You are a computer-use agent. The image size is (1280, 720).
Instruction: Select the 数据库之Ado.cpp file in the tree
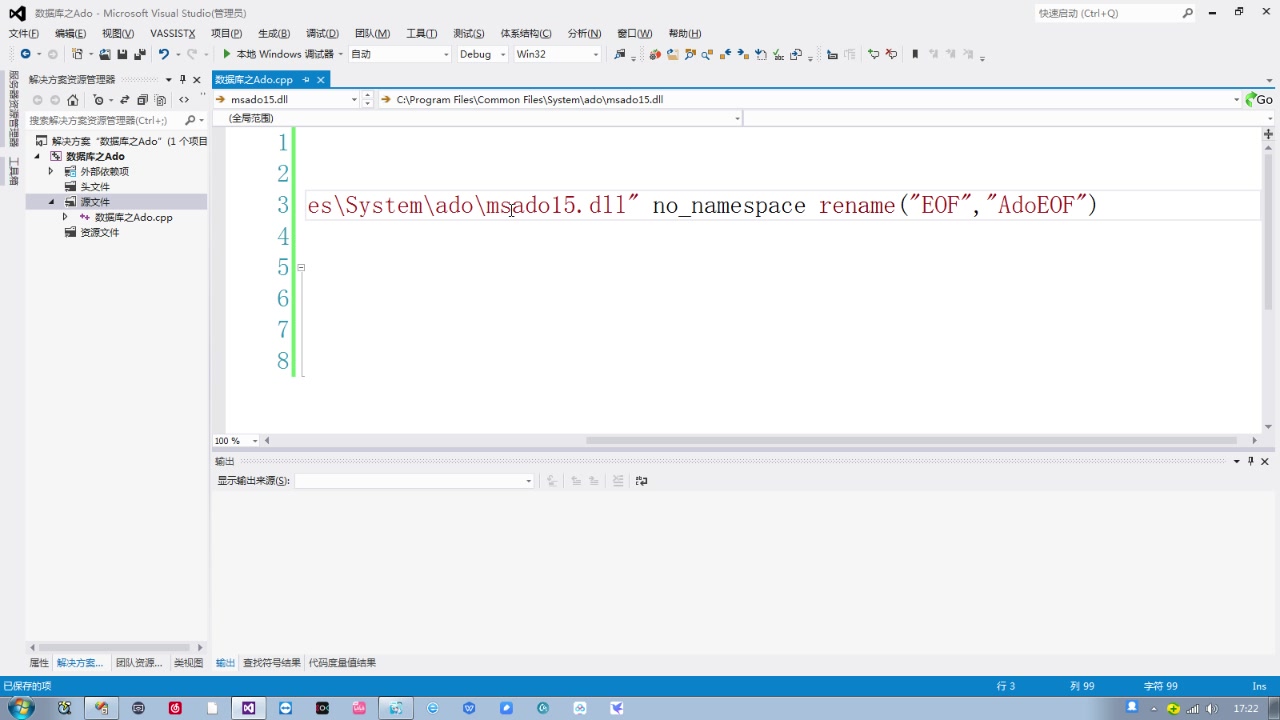[x=133, y=217]
